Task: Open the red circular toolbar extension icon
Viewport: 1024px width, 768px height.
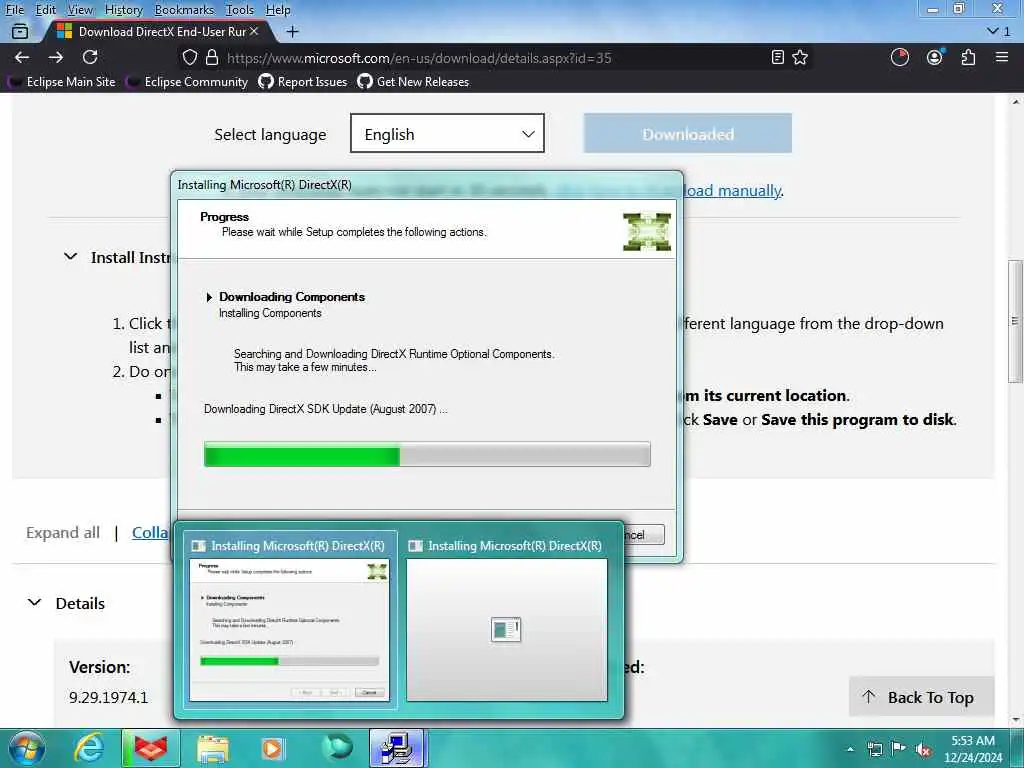Action: click(900, 57)
